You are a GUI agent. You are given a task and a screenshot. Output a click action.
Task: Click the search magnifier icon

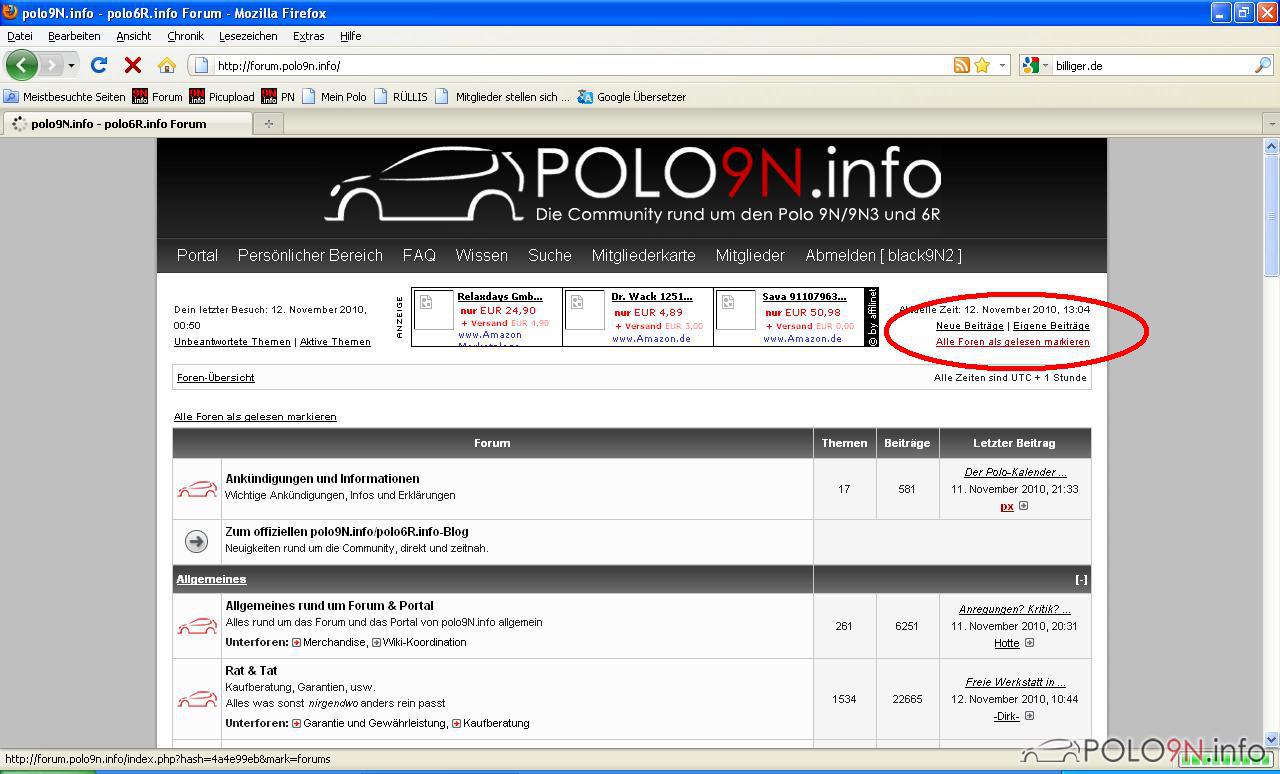1262,65
